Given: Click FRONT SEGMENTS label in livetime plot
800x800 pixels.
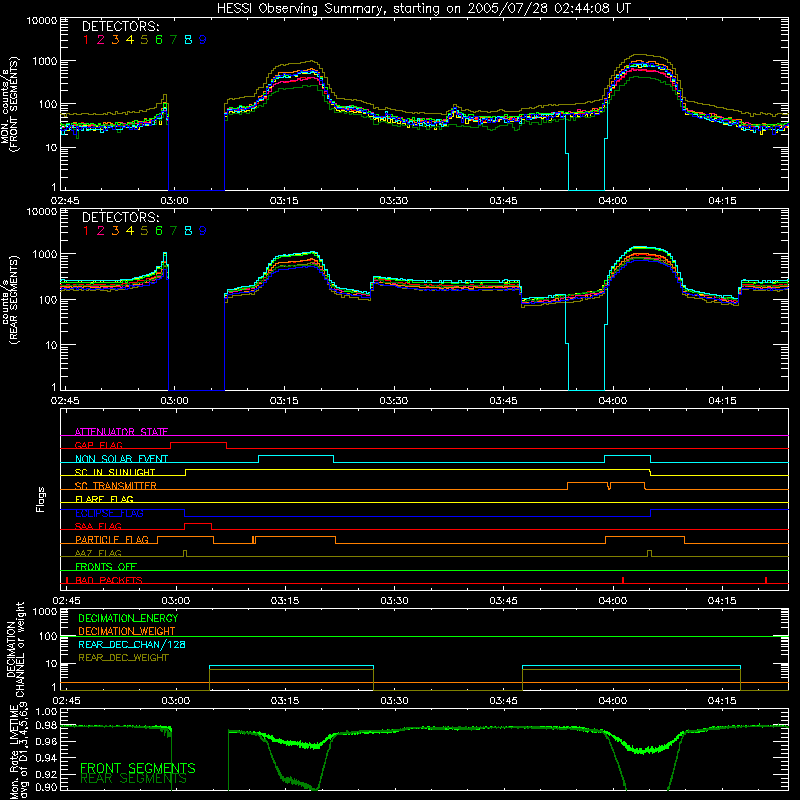Looking at the screenshot, I should click(x=138, y=768).
